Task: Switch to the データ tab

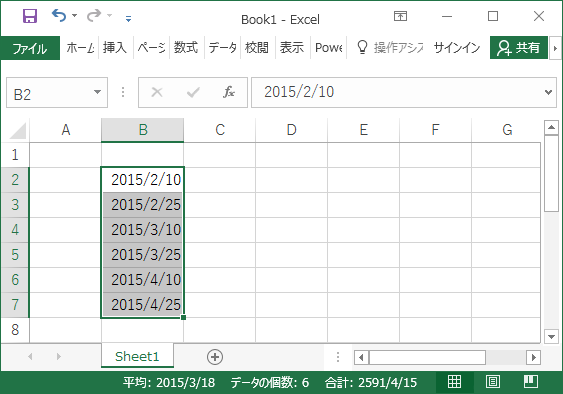Action: 222,47
